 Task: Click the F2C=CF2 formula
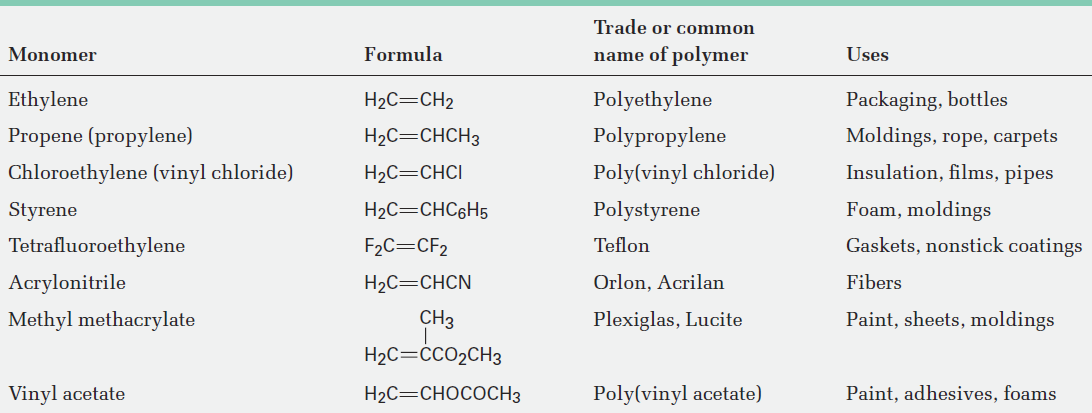coord(406,247)
